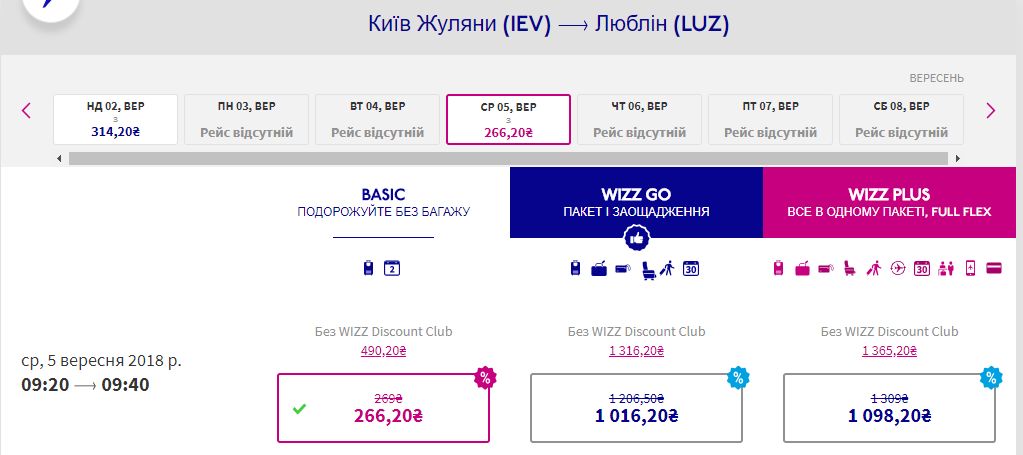The width and height of the screenshot is (1023, 455).
Task: Open the 490,20₴ non-Discount Club price link
Action: [383, 350]
